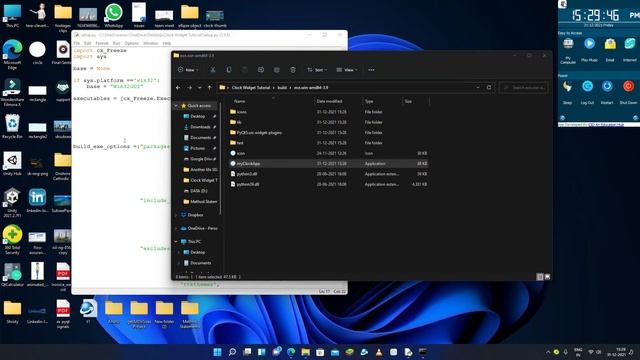Click the Delete trash icon in File Explorer toolbar

pyautogui.click(x=293, y=70)
